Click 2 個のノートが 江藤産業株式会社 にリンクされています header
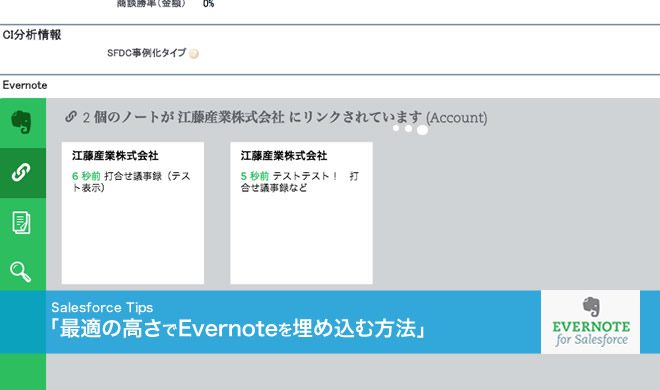This screenshot has height=390, width=660. point(252,117)
